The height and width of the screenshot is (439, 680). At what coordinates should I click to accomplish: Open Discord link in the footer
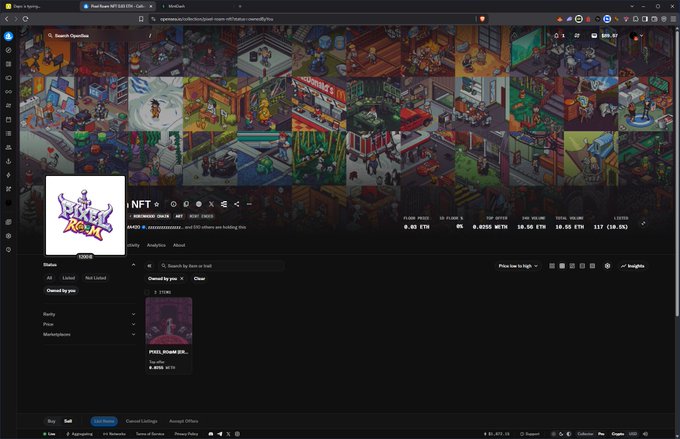pos(211,434)
